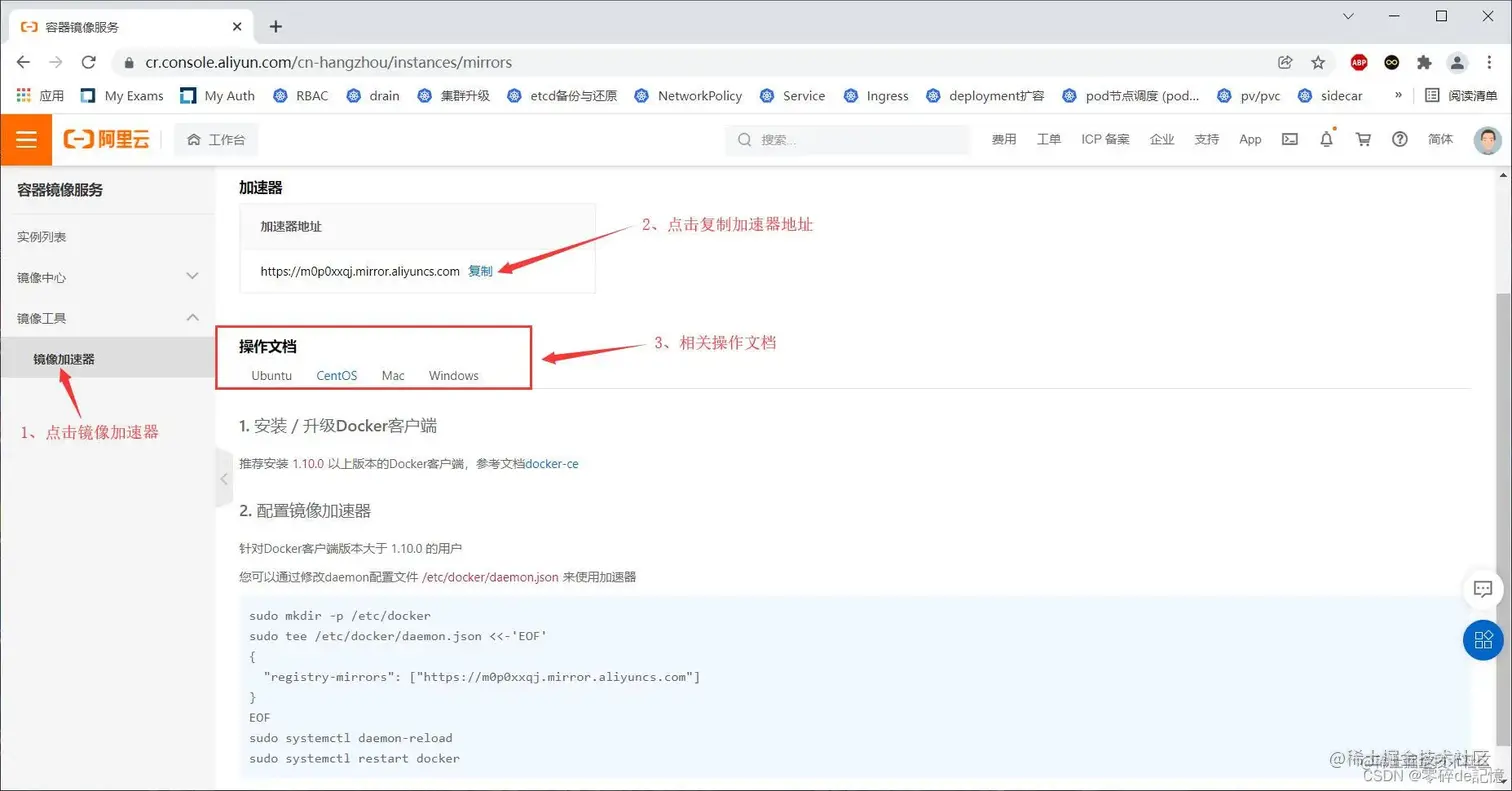Open the help question mark icon
1512x791 pixels.
(x=1400, y=140)
